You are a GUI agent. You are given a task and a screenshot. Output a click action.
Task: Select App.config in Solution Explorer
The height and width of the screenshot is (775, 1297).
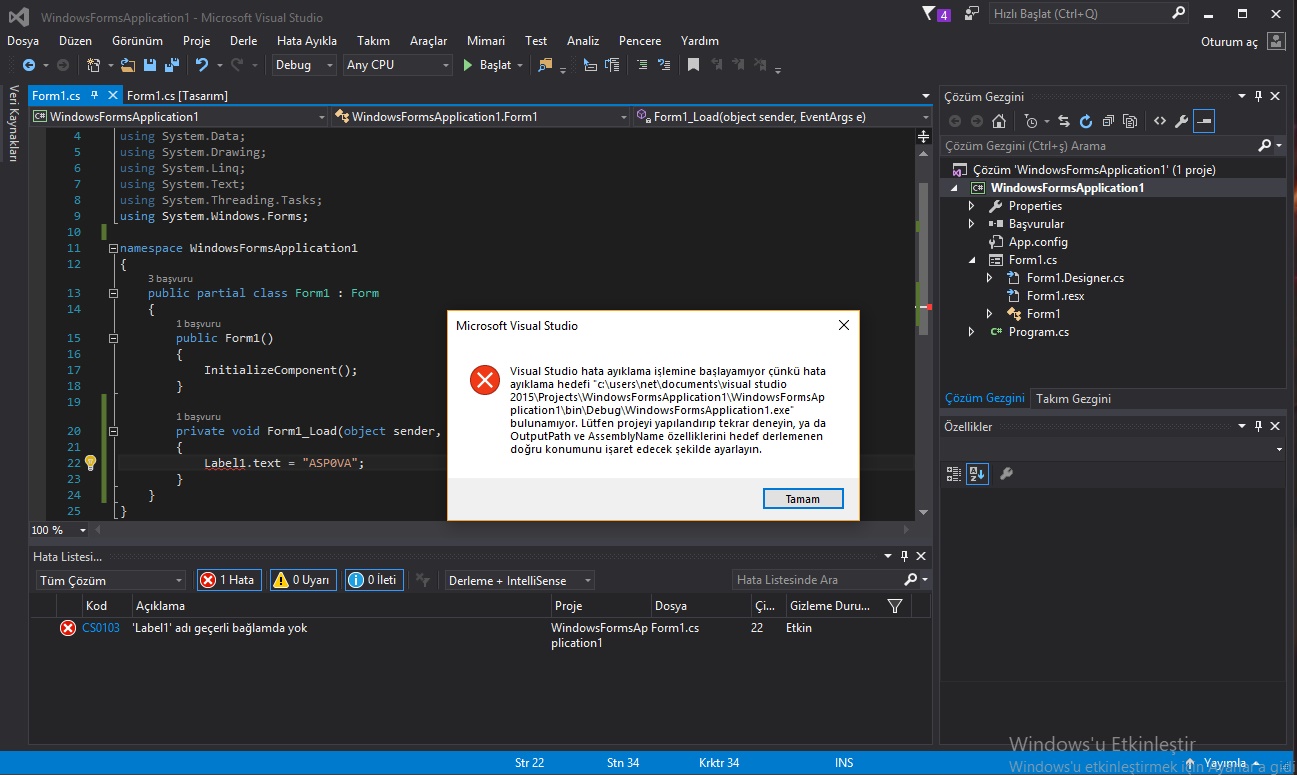1038,242
